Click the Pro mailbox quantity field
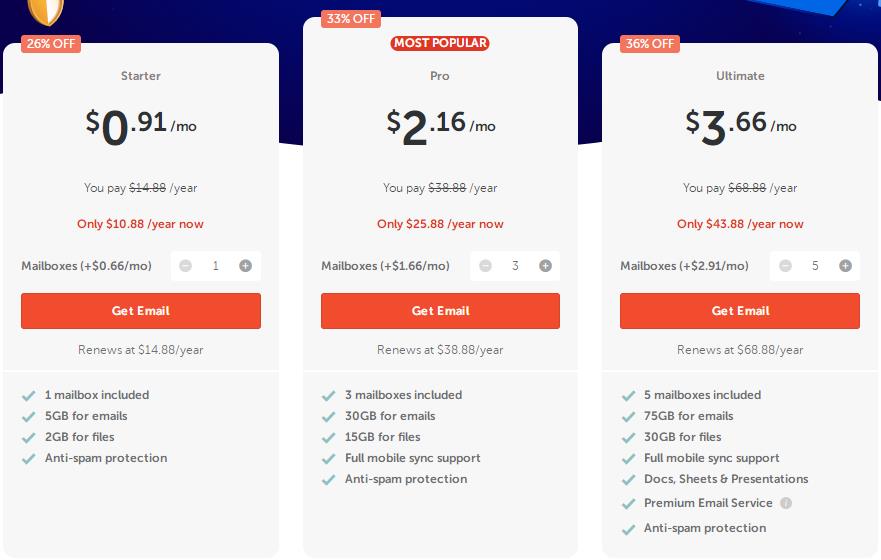 [x=515, y=266]
